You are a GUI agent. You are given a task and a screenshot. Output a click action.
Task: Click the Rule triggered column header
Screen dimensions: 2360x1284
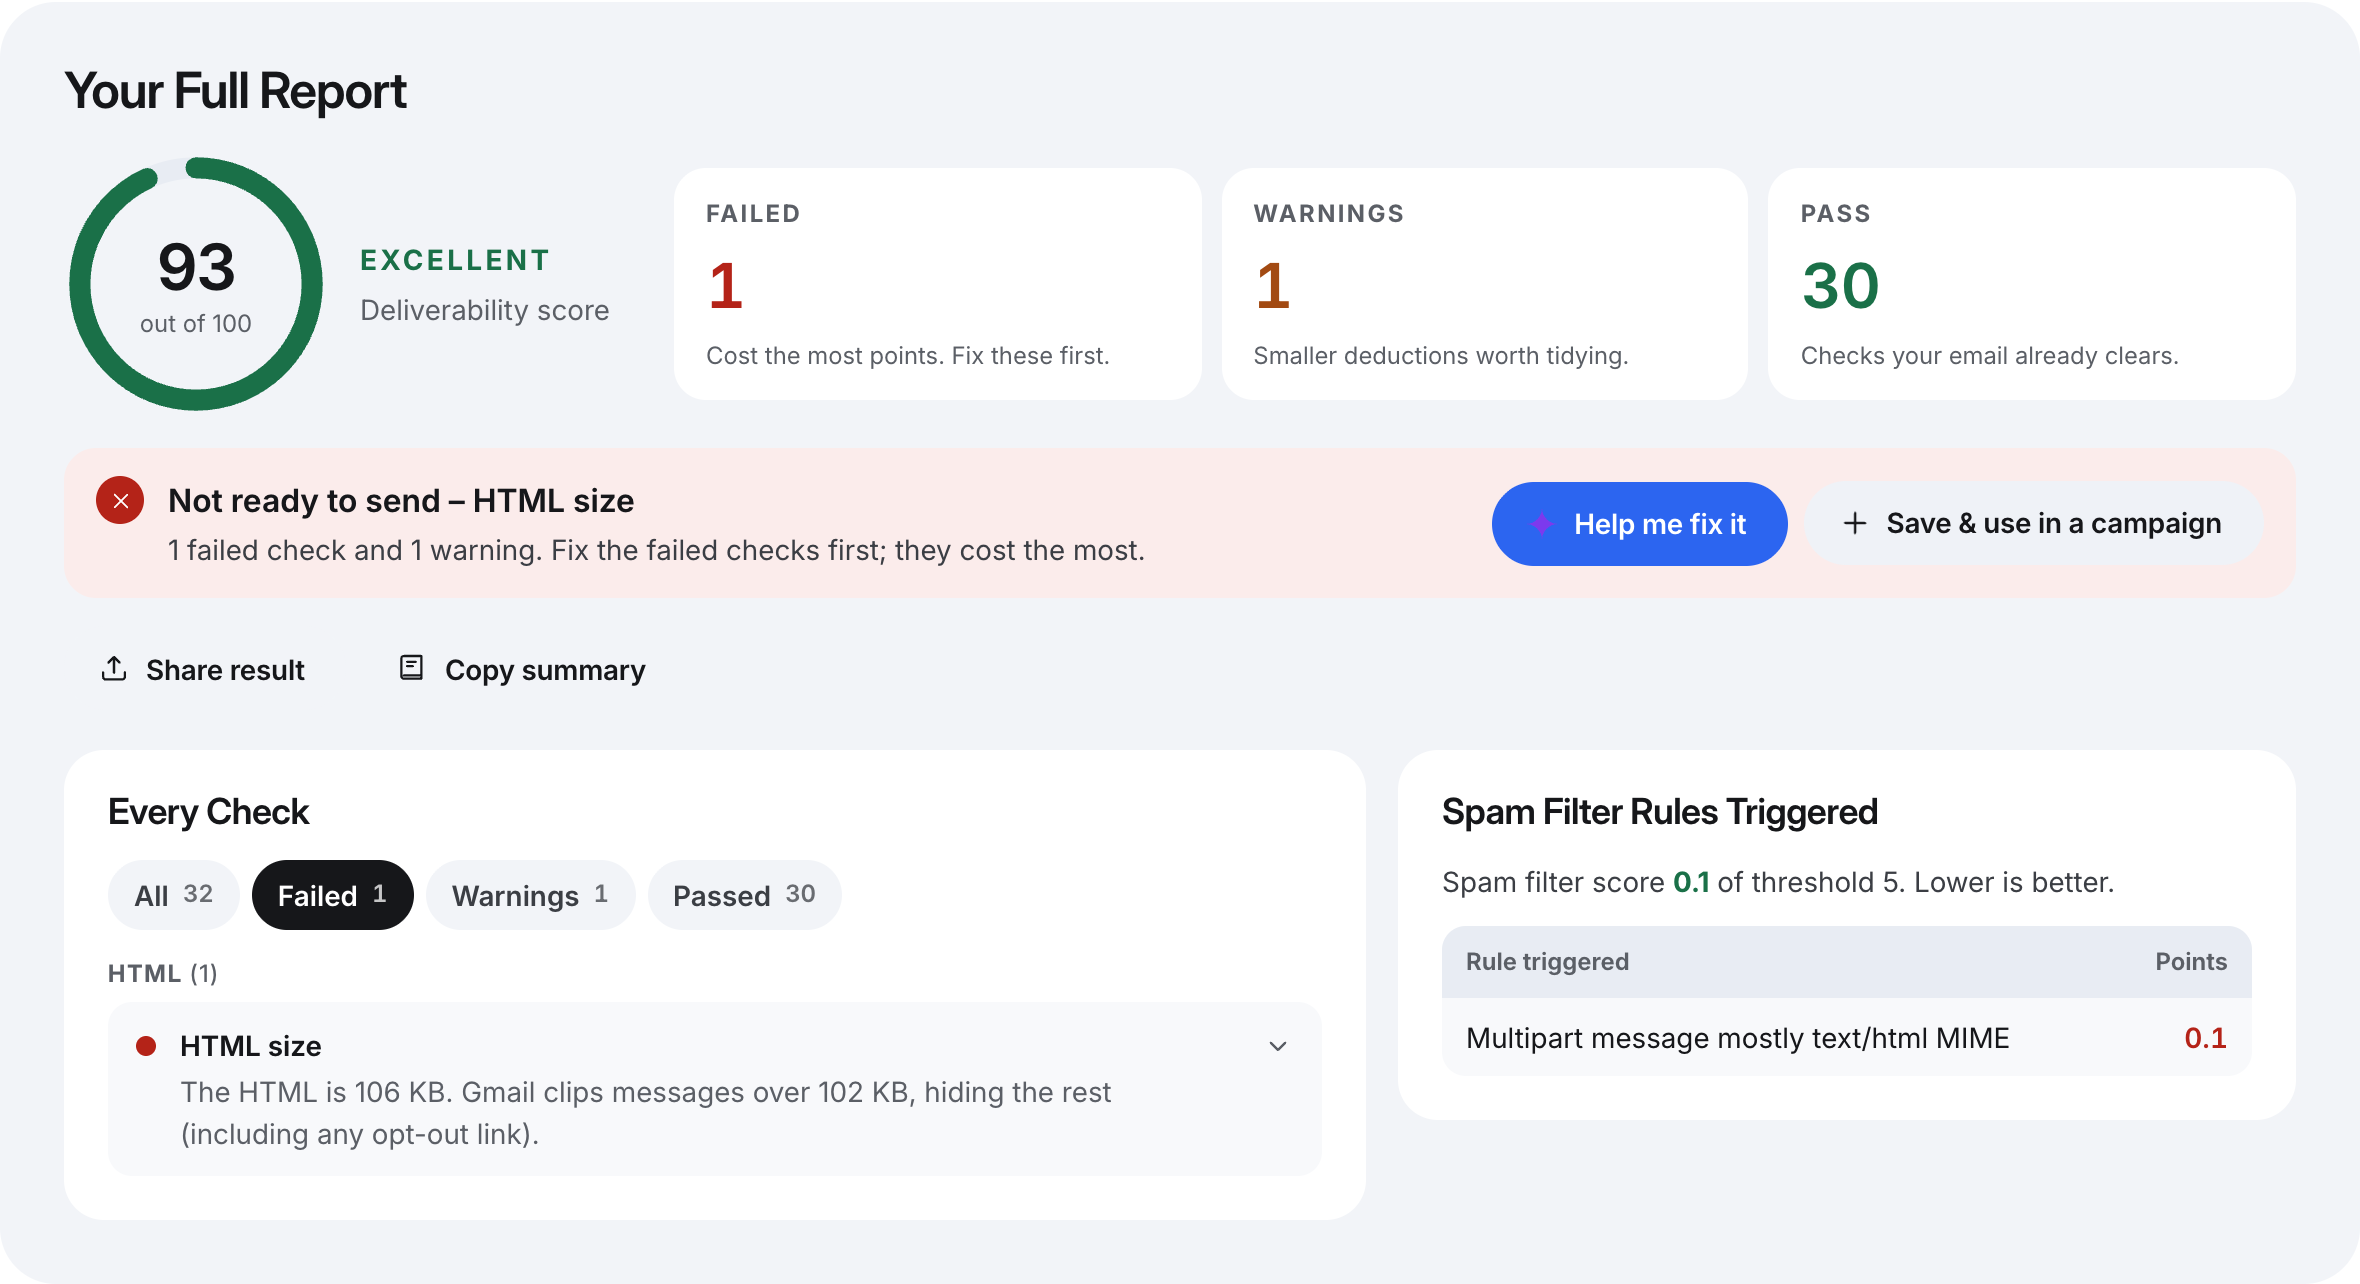1547,962
